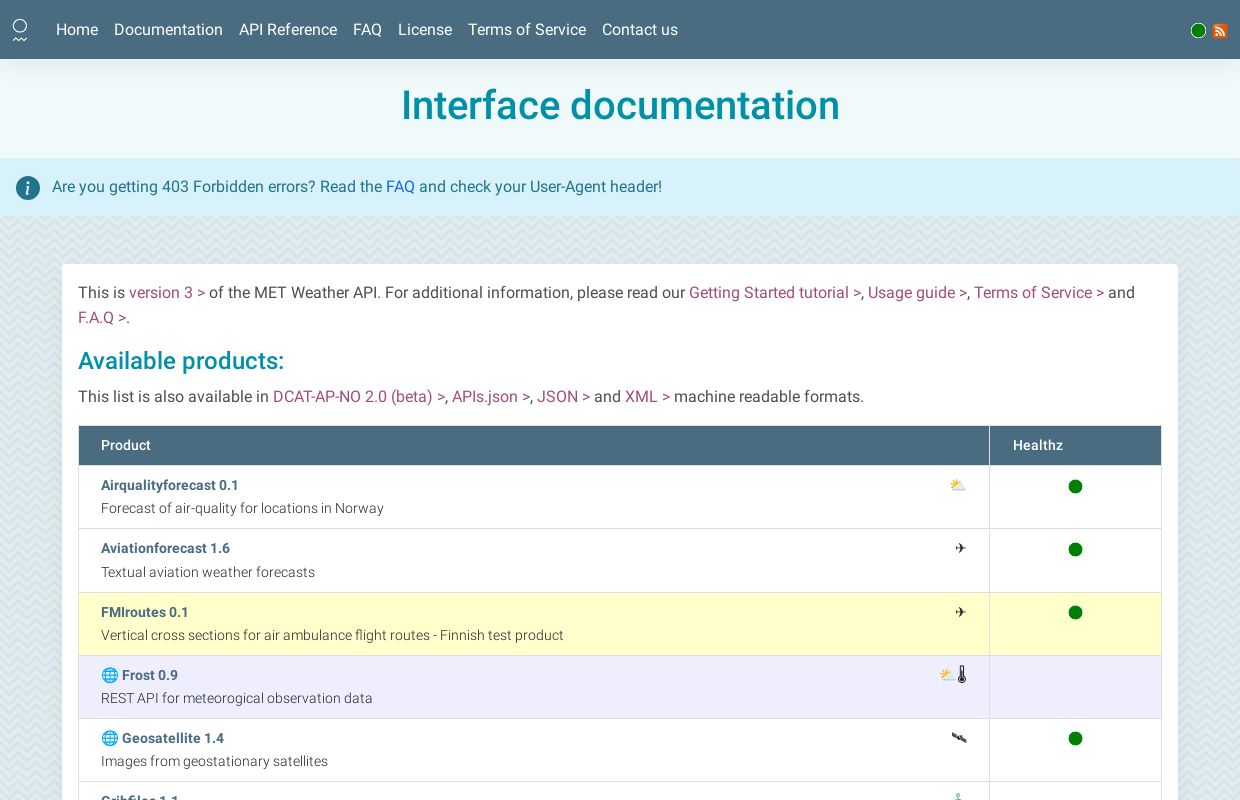Image resolution: width=1240 pixels, height=800 pixels.
Task: Open the JSON > format link
Action: [x=563, y=397]
